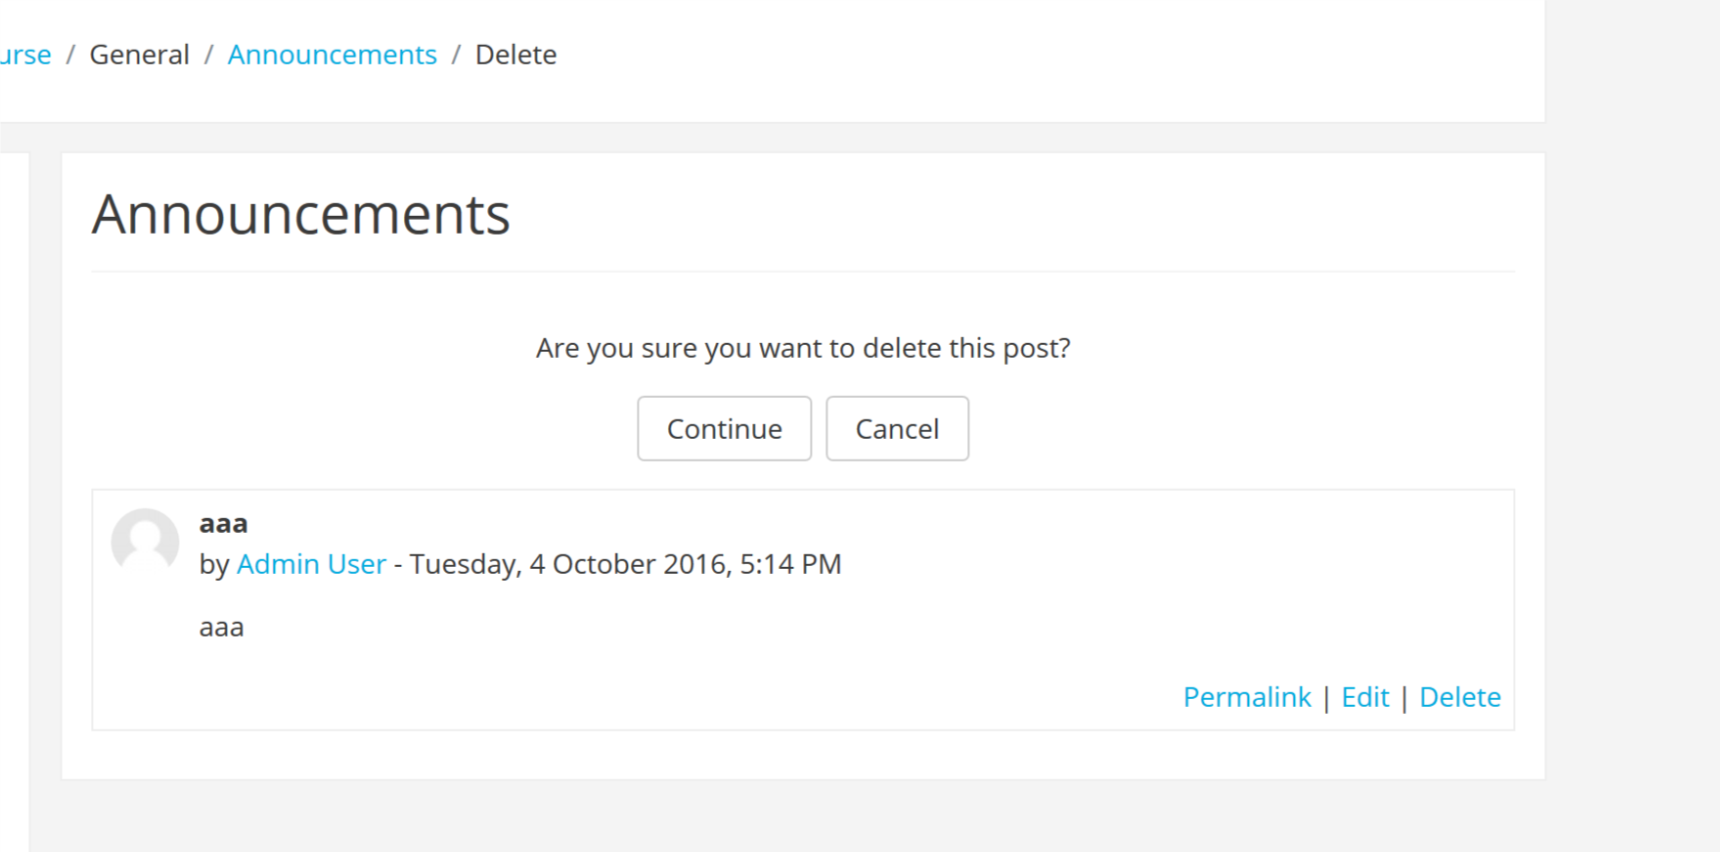Click the Admin User profile avatar
The image size is (1720, 852).
coord(145,541)
